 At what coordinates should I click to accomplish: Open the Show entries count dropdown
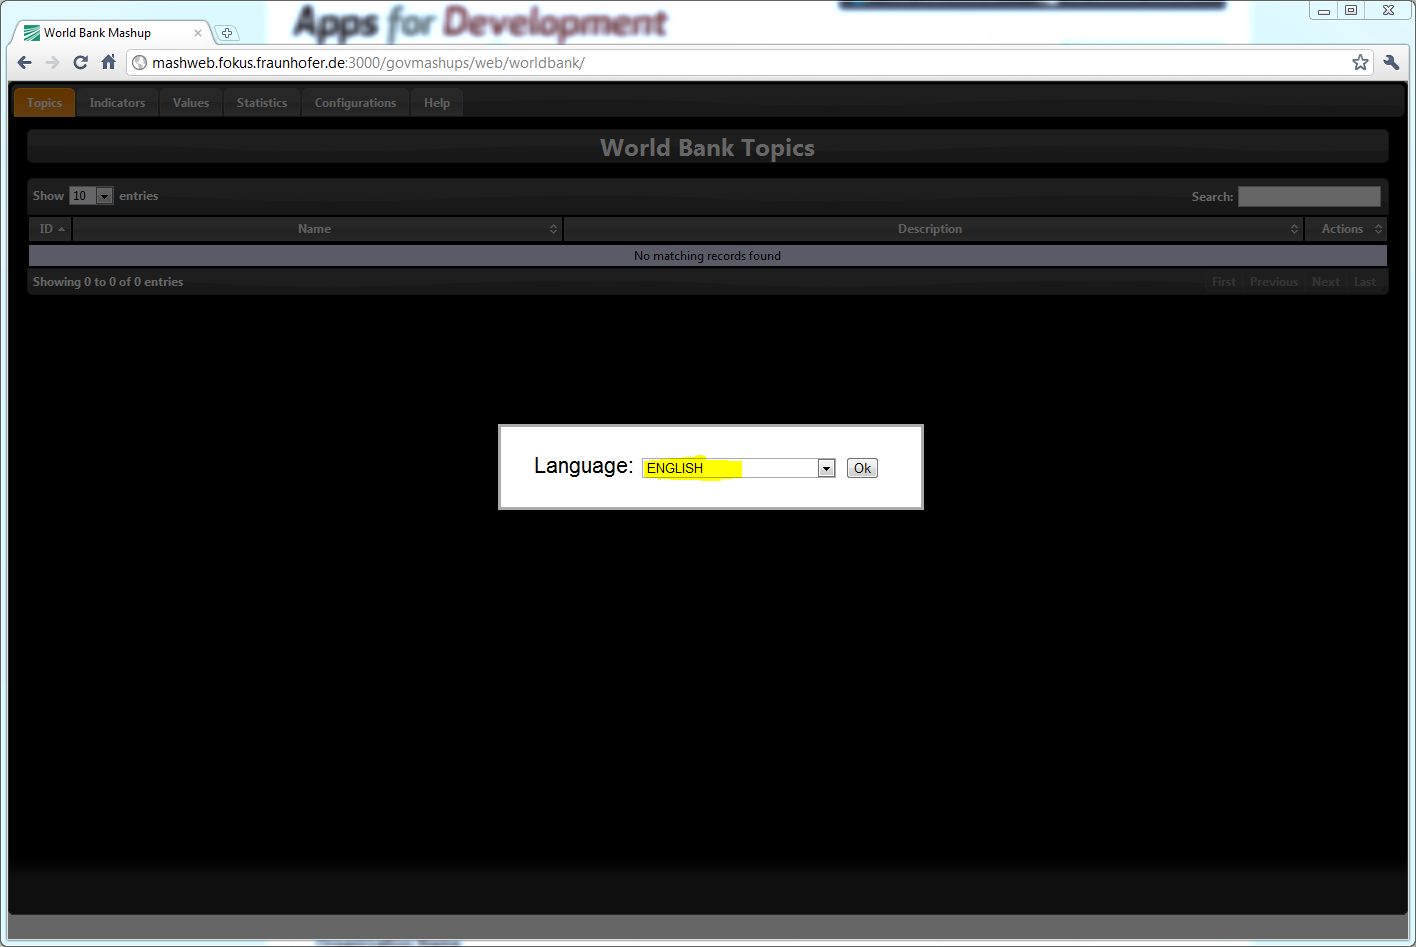click(x=91, y=196)
